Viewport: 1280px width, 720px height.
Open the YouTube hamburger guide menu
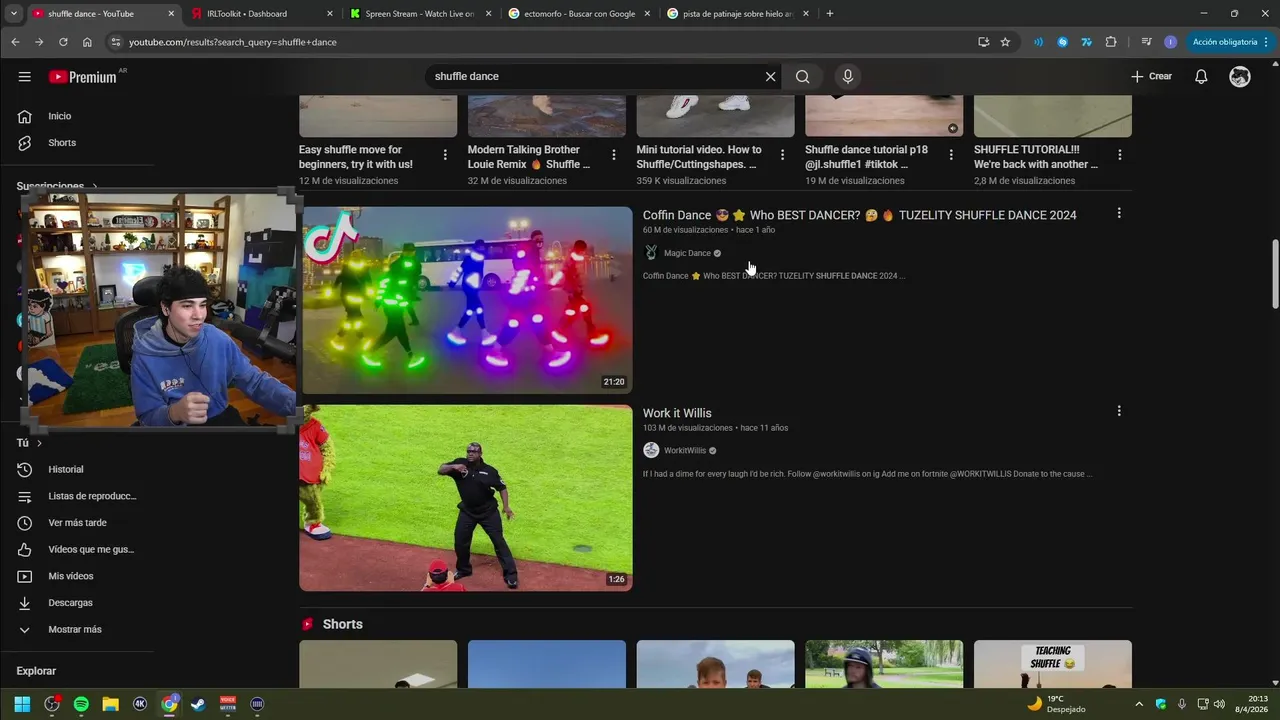pyautogui.click(x=24, y=77)
